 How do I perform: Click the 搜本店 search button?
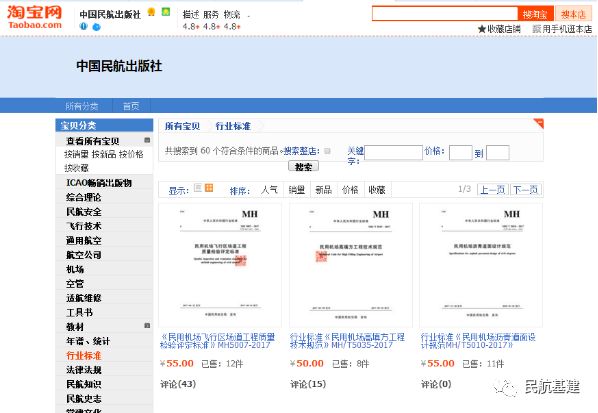pos(573,14)
